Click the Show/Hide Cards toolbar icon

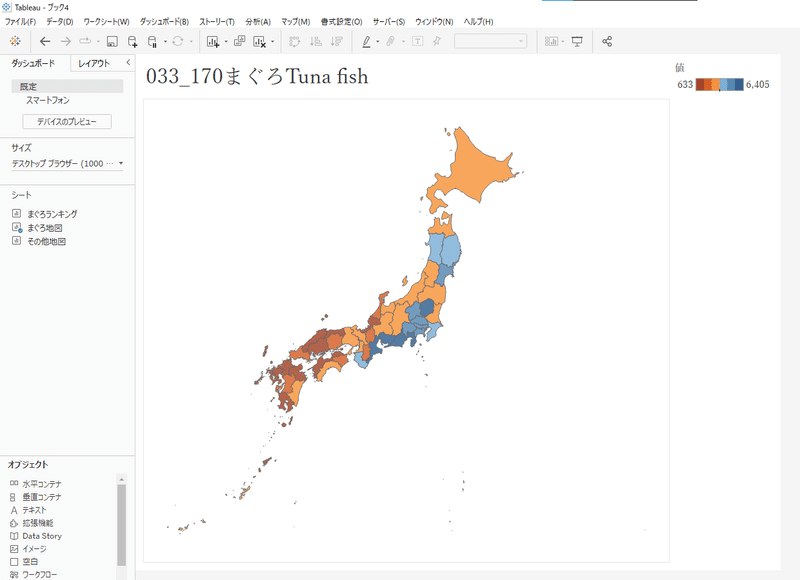(x=551, y=41)
